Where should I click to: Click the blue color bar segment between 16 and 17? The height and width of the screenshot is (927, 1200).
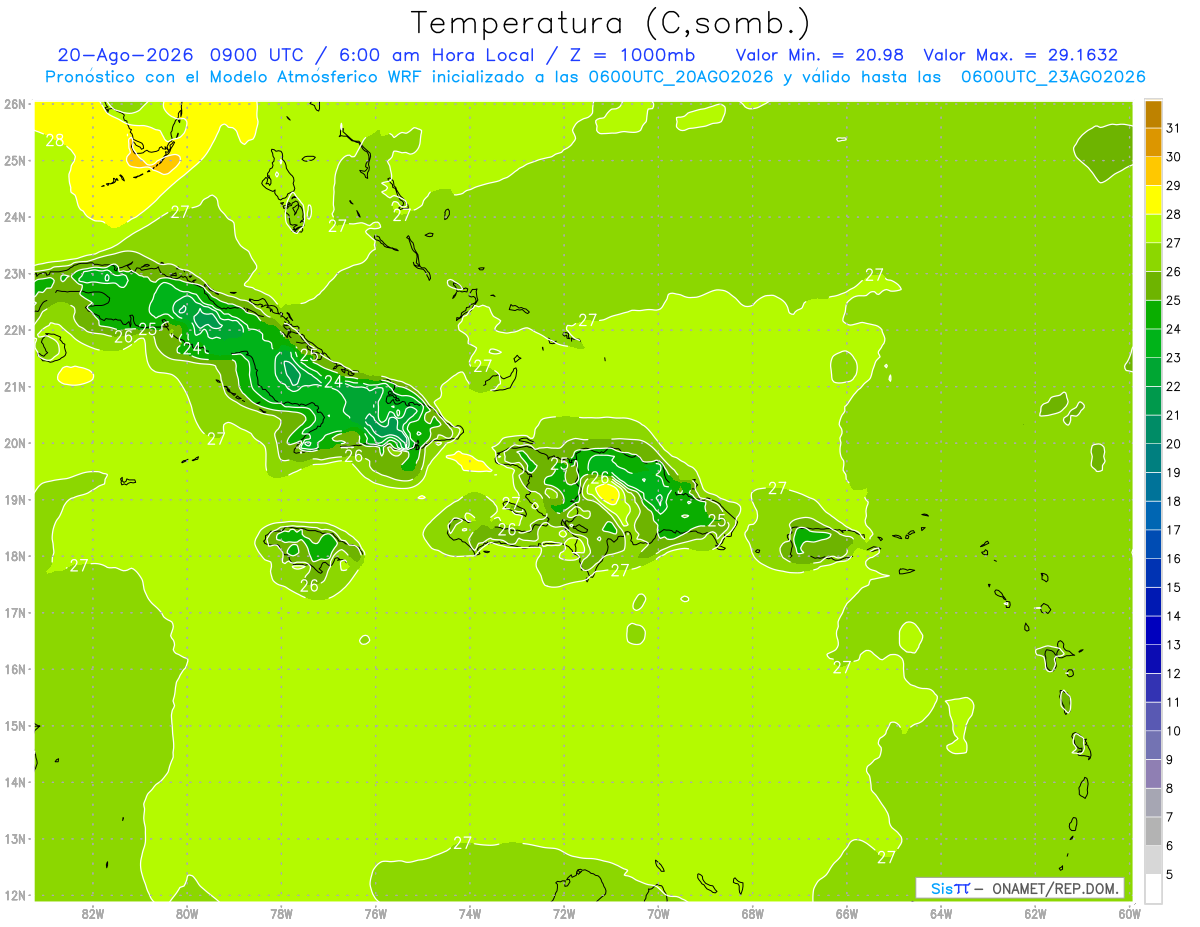(1153, 545)
